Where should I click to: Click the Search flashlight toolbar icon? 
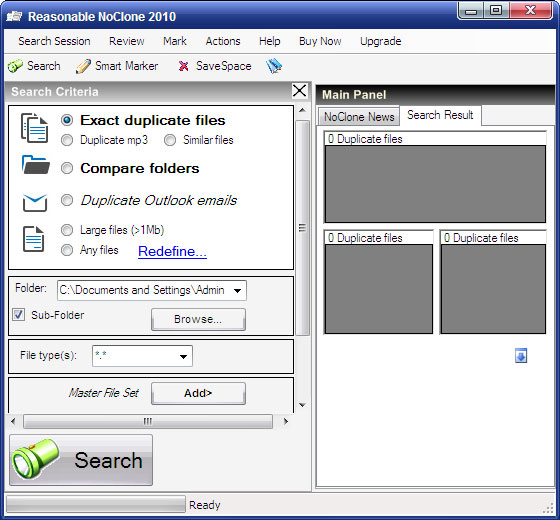click(15, 66)
